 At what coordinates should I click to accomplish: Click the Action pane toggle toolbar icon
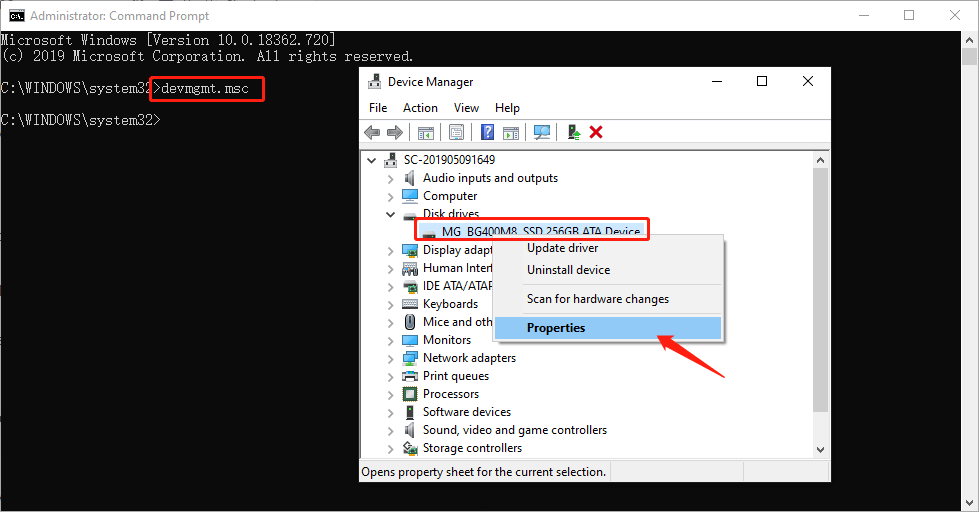click(511, 132)
